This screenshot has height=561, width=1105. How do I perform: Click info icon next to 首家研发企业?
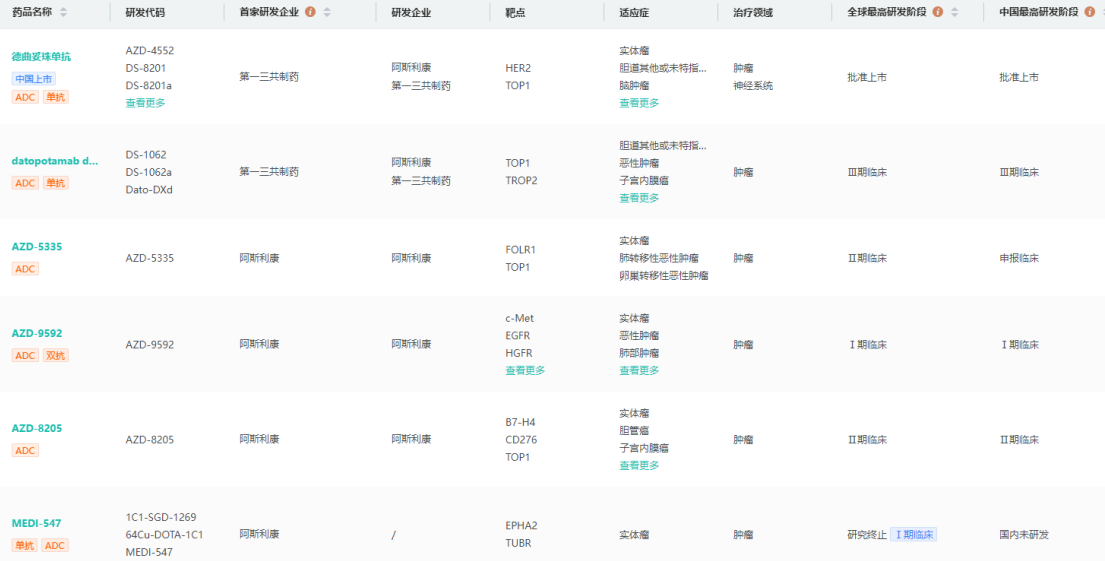click(310, 13)
